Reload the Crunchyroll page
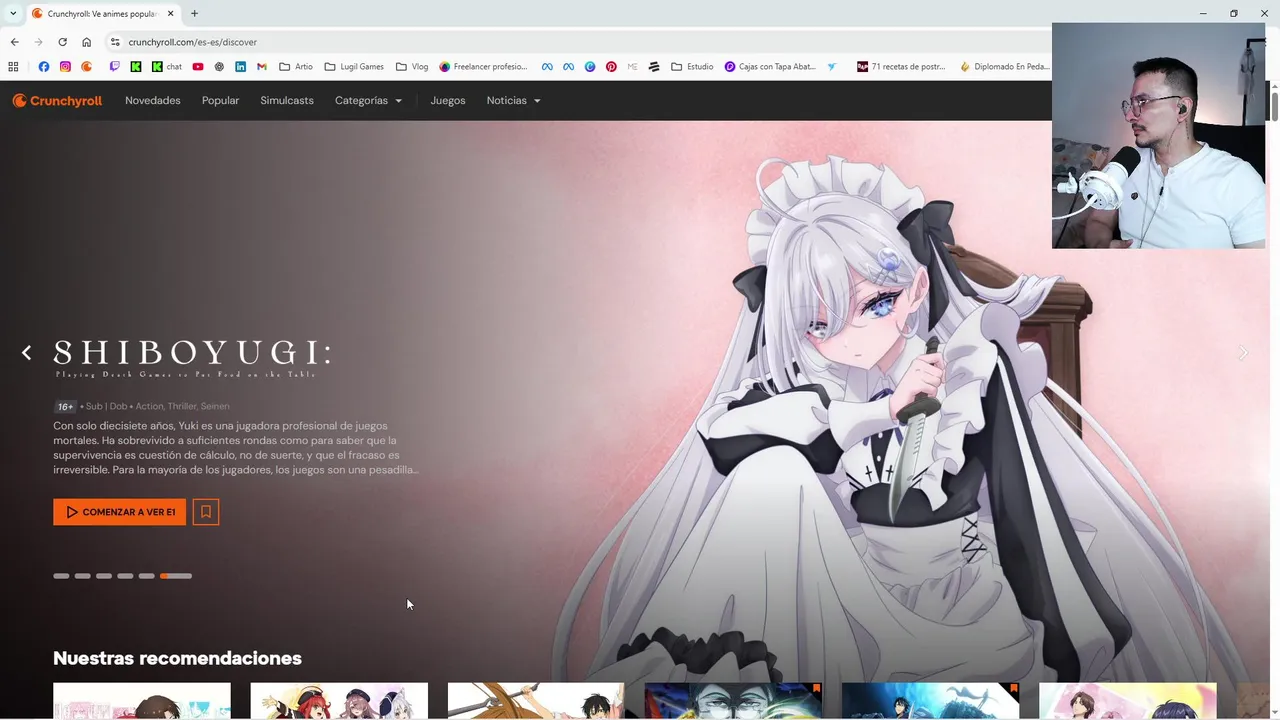 tap(62, 42)
